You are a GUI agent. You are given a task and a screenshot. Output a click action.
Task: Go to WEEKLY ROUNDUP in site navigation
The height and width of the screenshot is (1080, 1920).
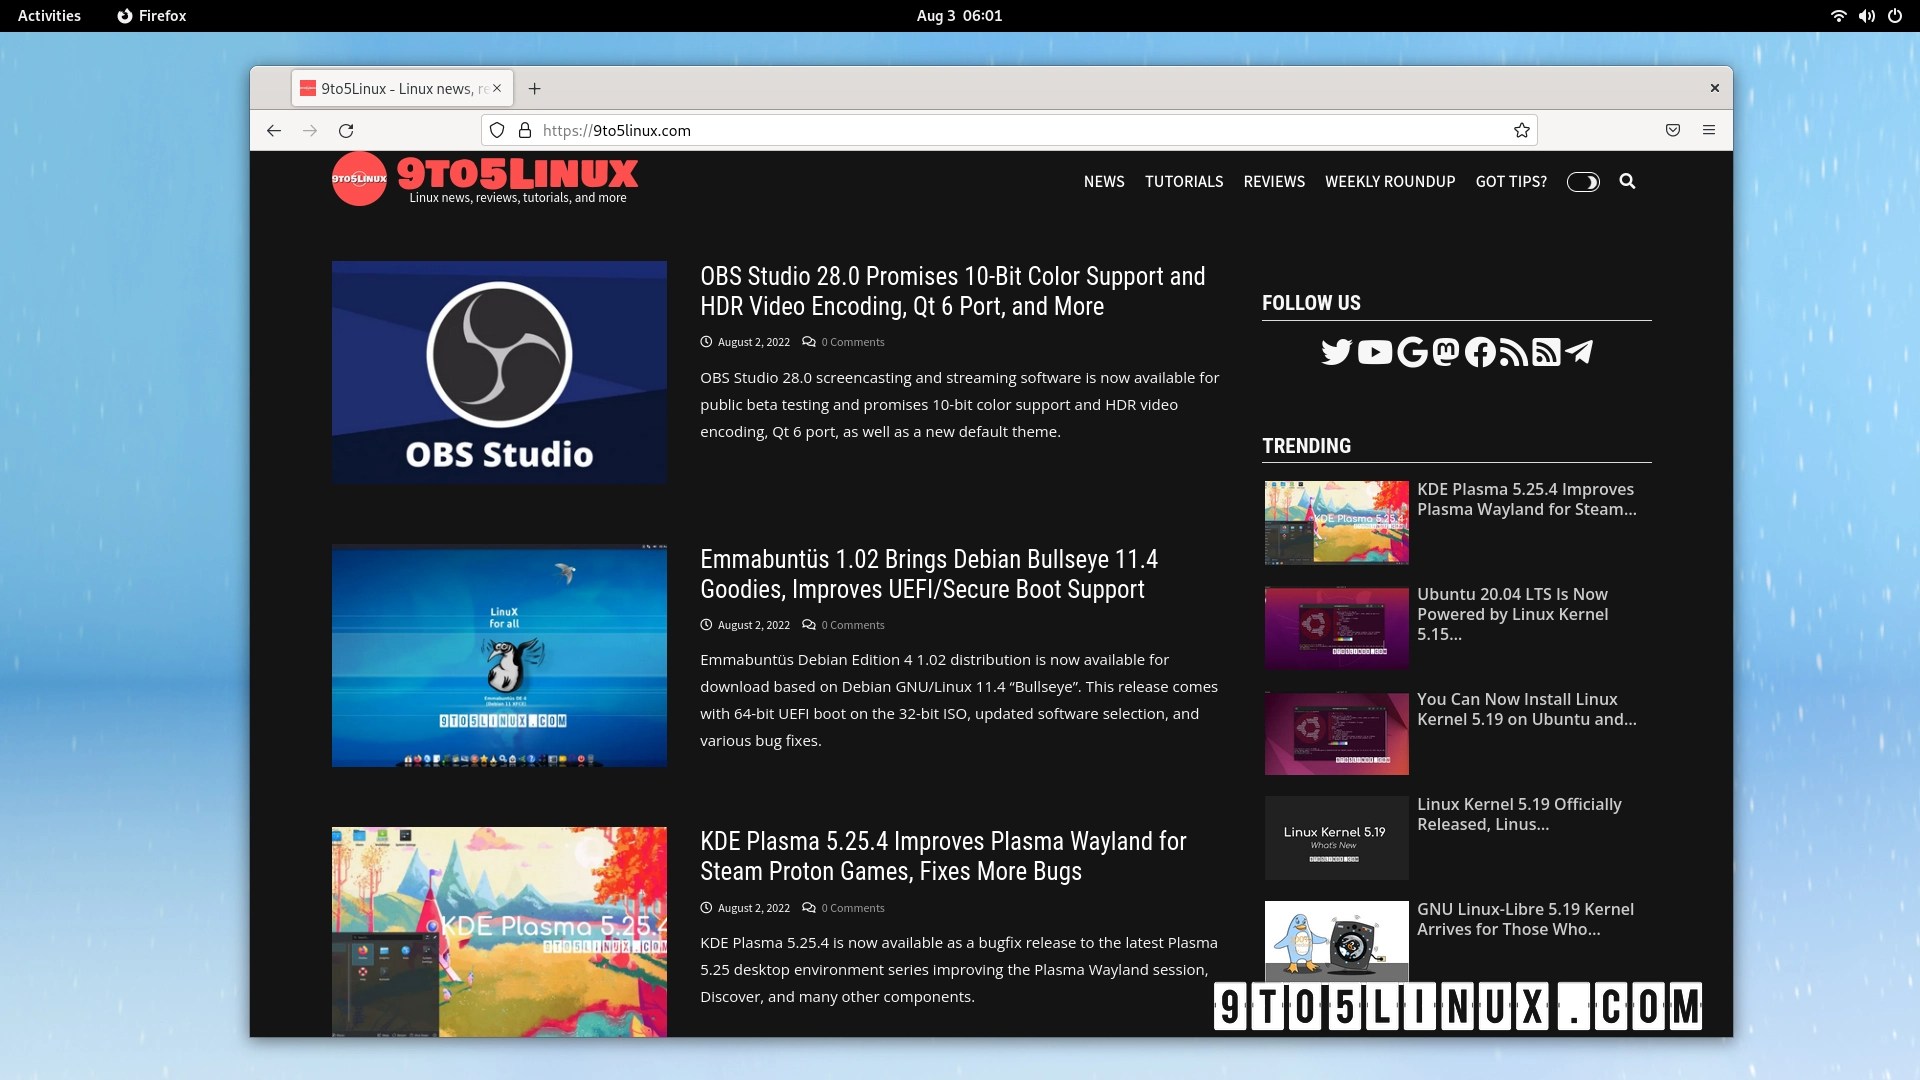1389,181
